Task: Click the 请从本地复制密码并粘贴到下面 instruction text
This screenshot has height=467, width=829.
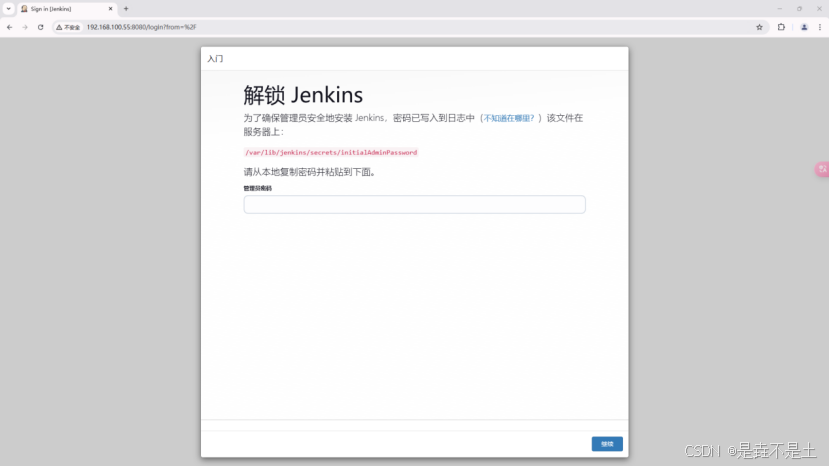Action: tap(309, 172)
